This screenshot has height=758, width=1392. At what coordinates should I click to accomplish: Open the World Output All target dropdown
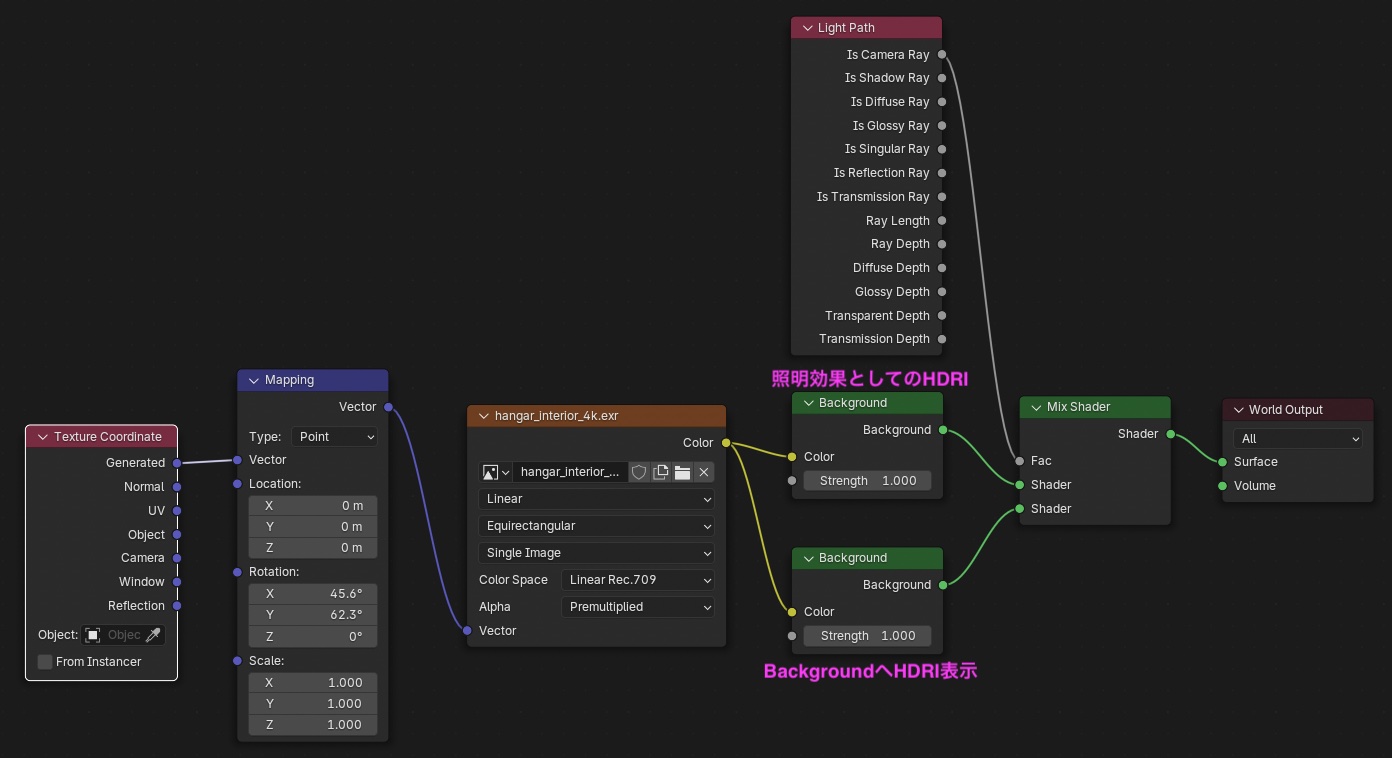click(x=1298, y=439)
